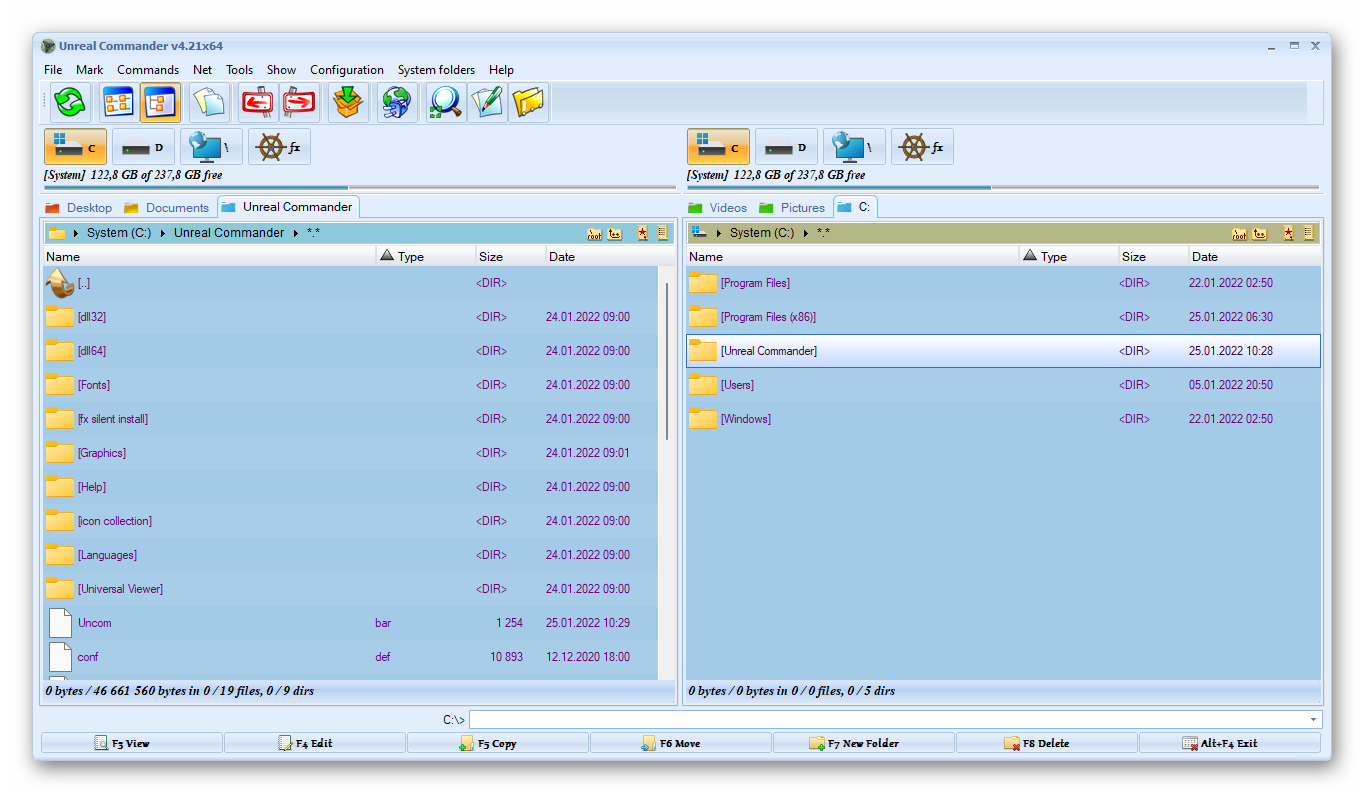
Task: Click the F6 Move button
Action: [x=680, y=743]
